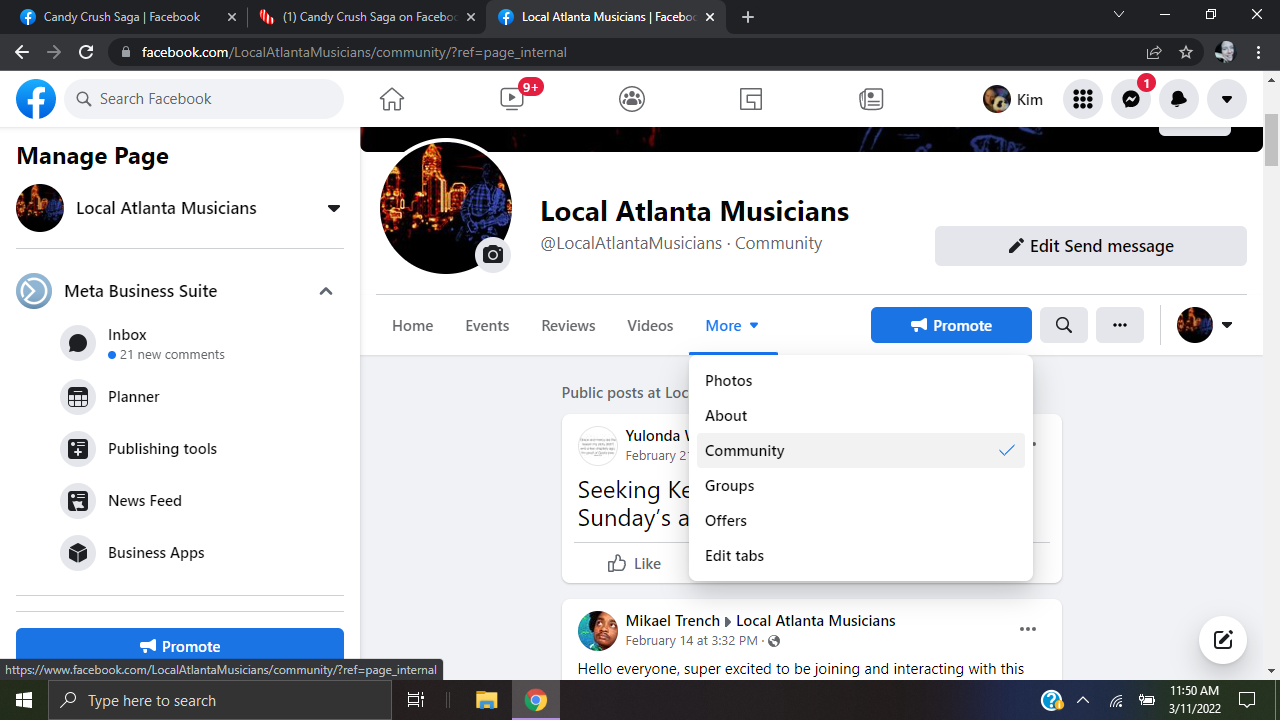Open Messenger chats icon
This screenshot has height=720, width=1280.
pos(1131,99)
